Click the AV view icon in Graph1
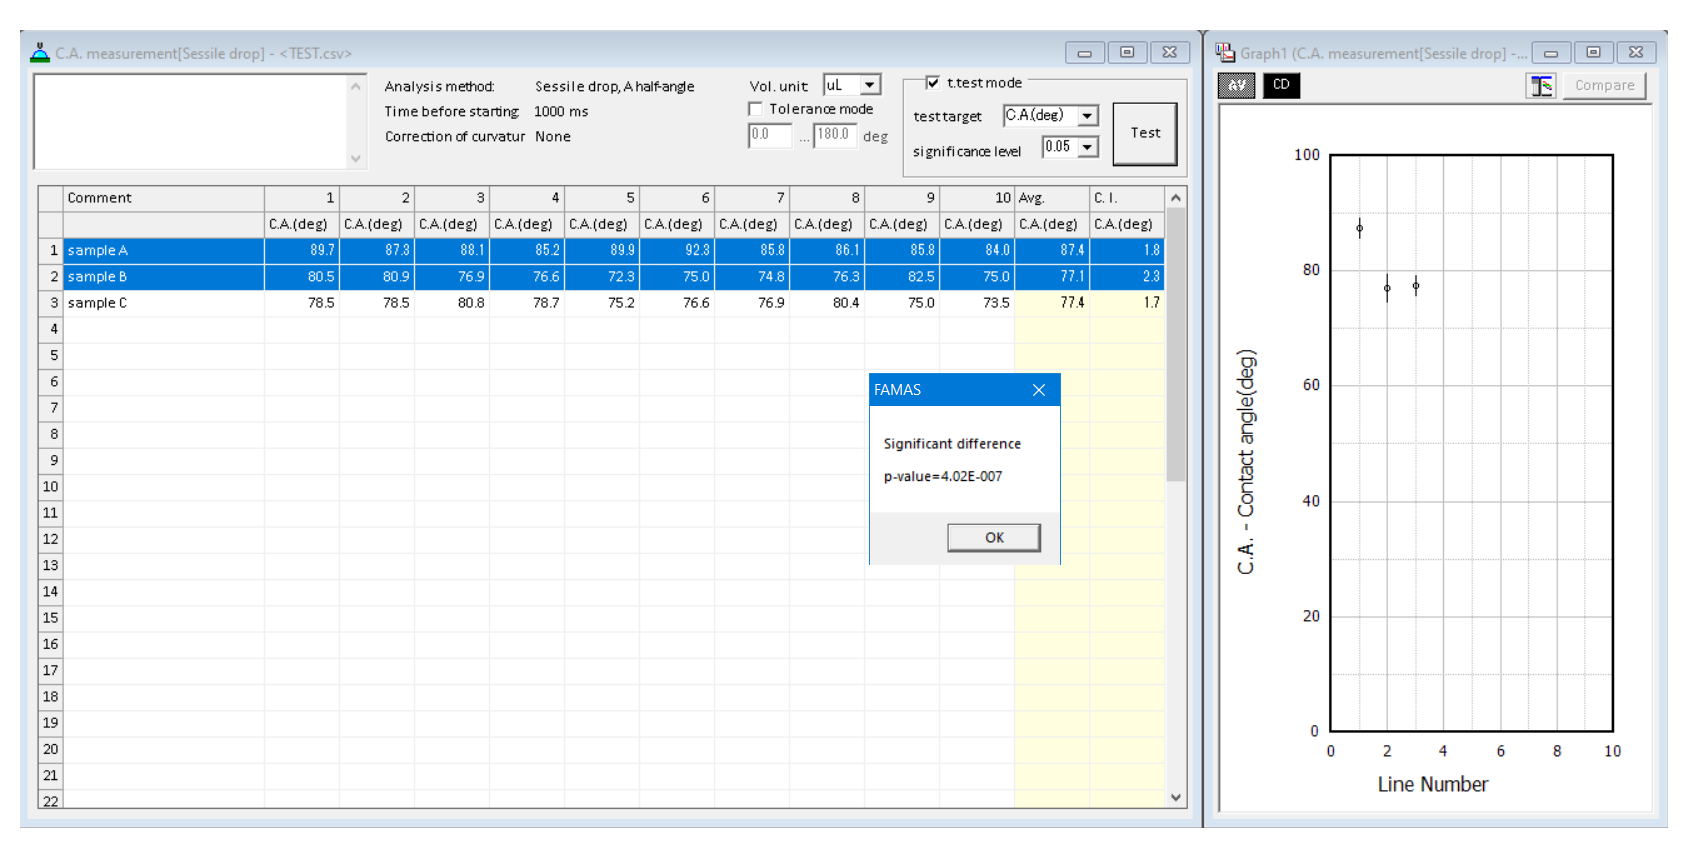The height and width of the screenshot is (858, 1688). [1236, 85]
